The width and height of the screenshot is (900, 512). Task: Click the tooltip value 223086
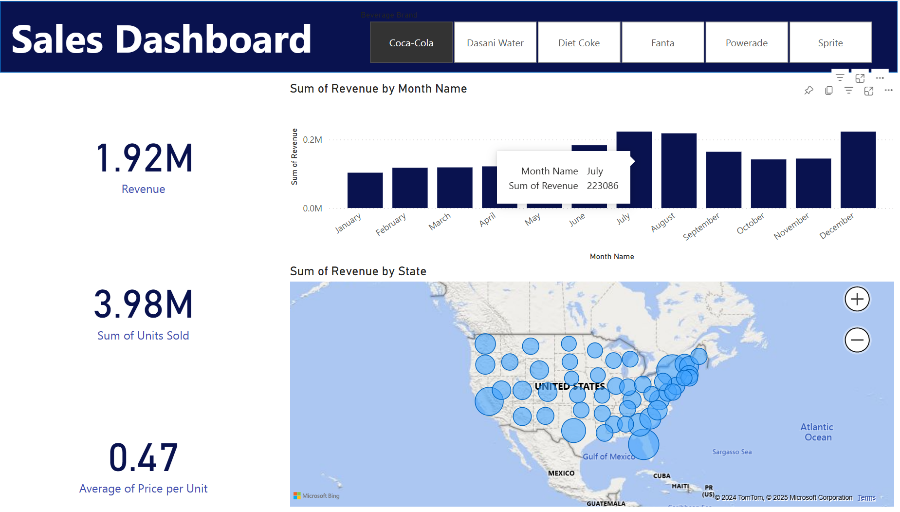[603, 185]
